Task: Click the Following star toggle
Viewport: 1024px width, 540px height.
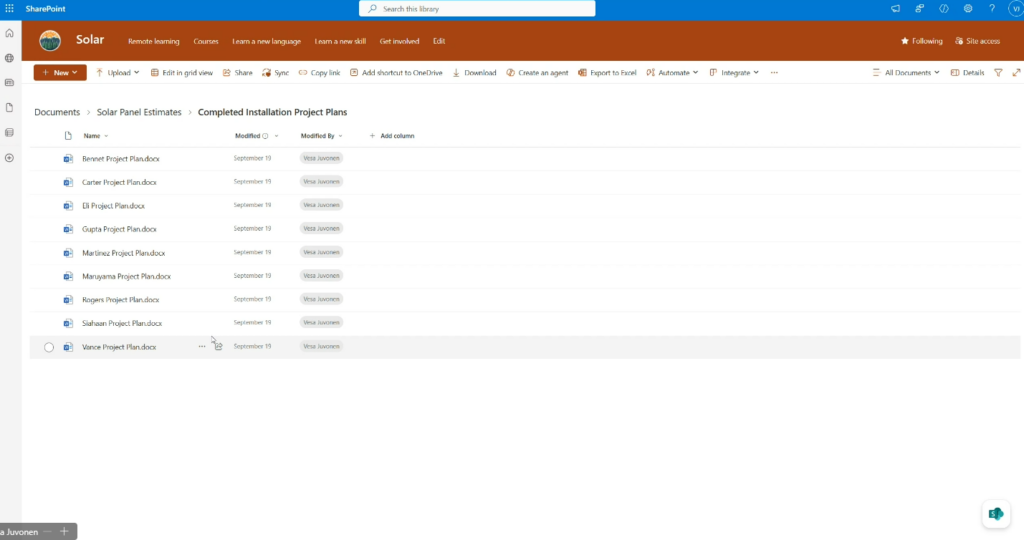Action: pos(921,41)
